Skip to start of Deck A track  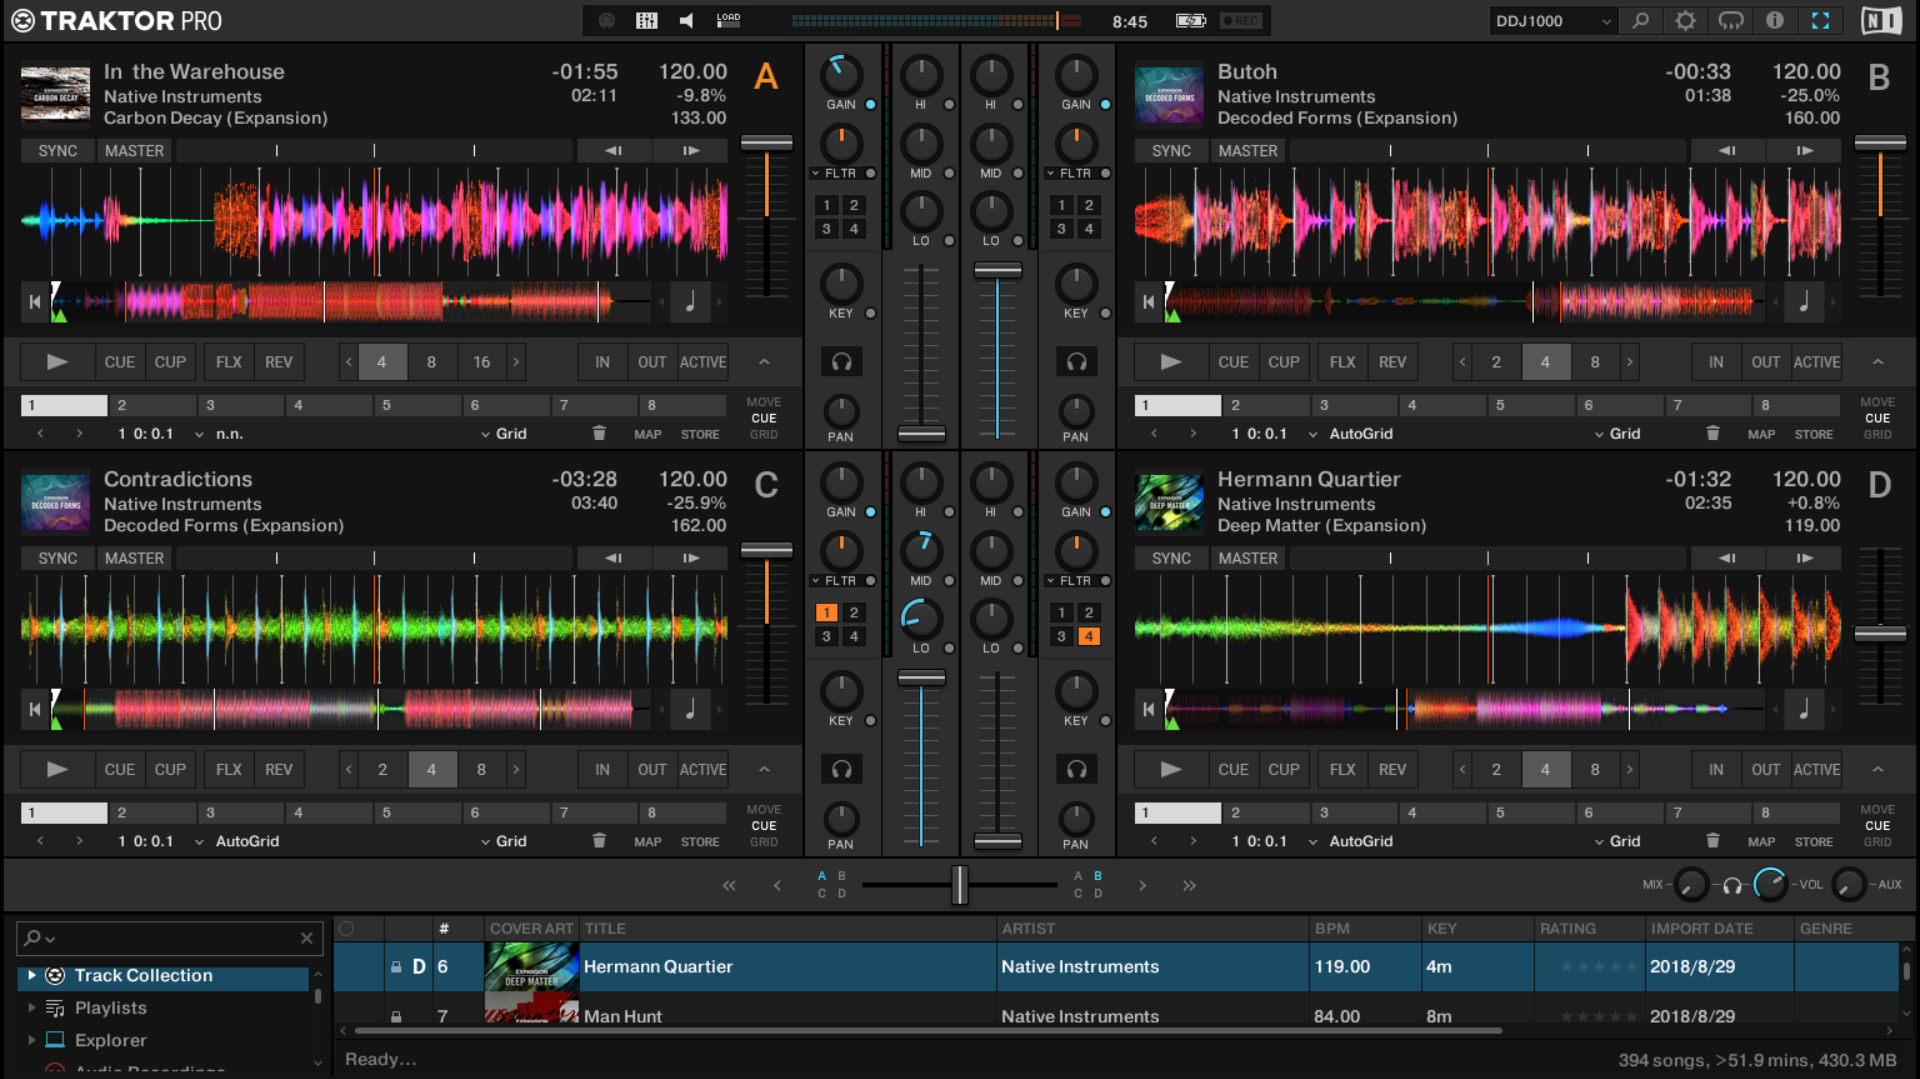(35, 301)
